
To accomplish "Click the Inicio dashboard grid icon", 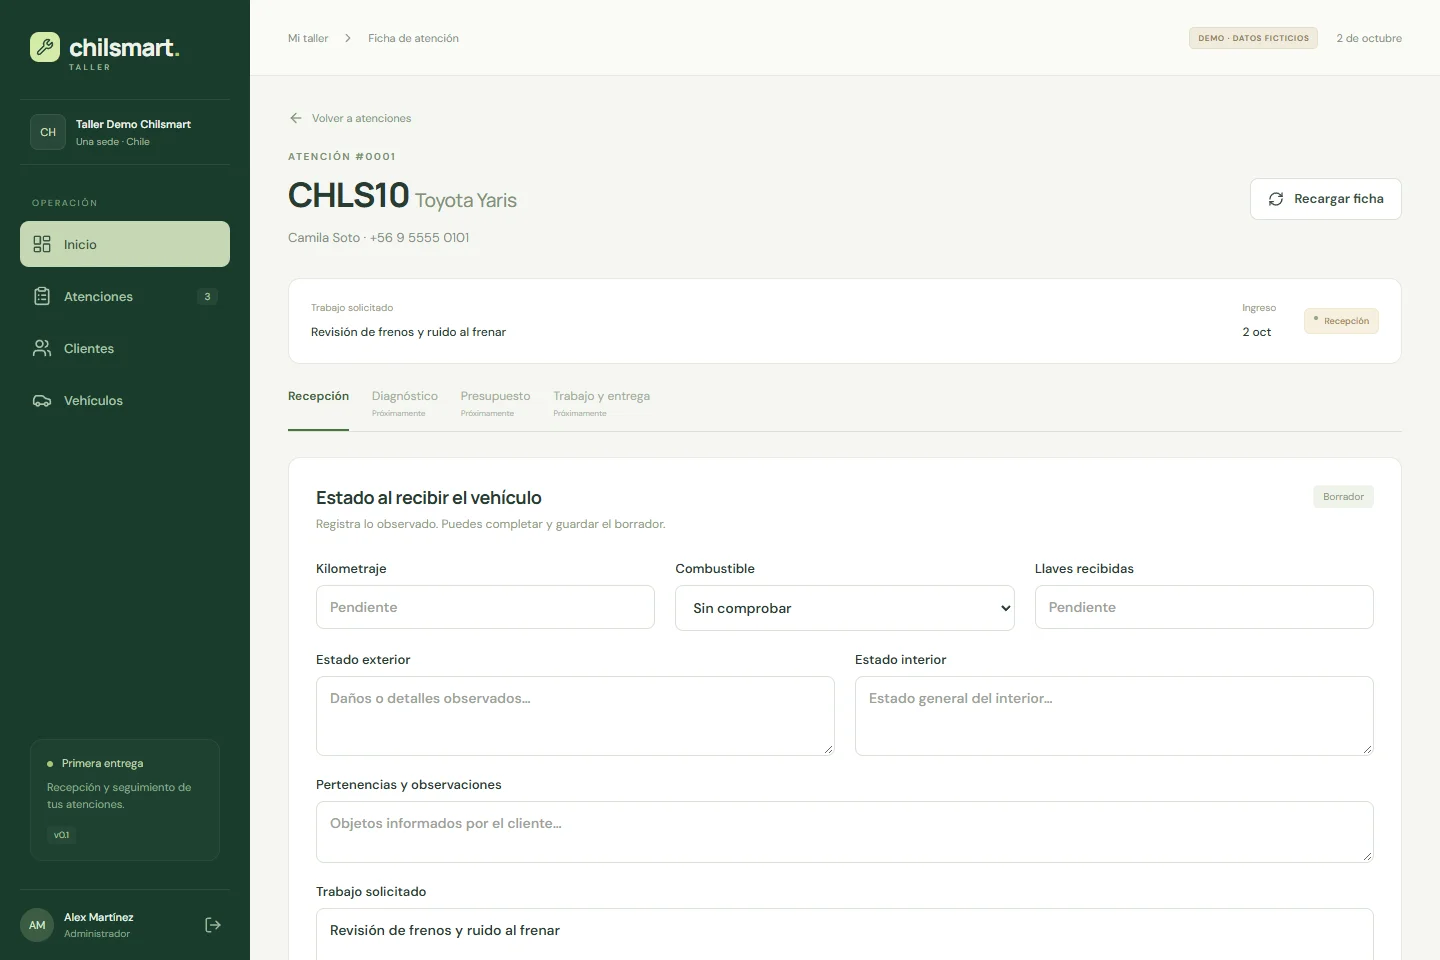I will click(x=42, y=244).
